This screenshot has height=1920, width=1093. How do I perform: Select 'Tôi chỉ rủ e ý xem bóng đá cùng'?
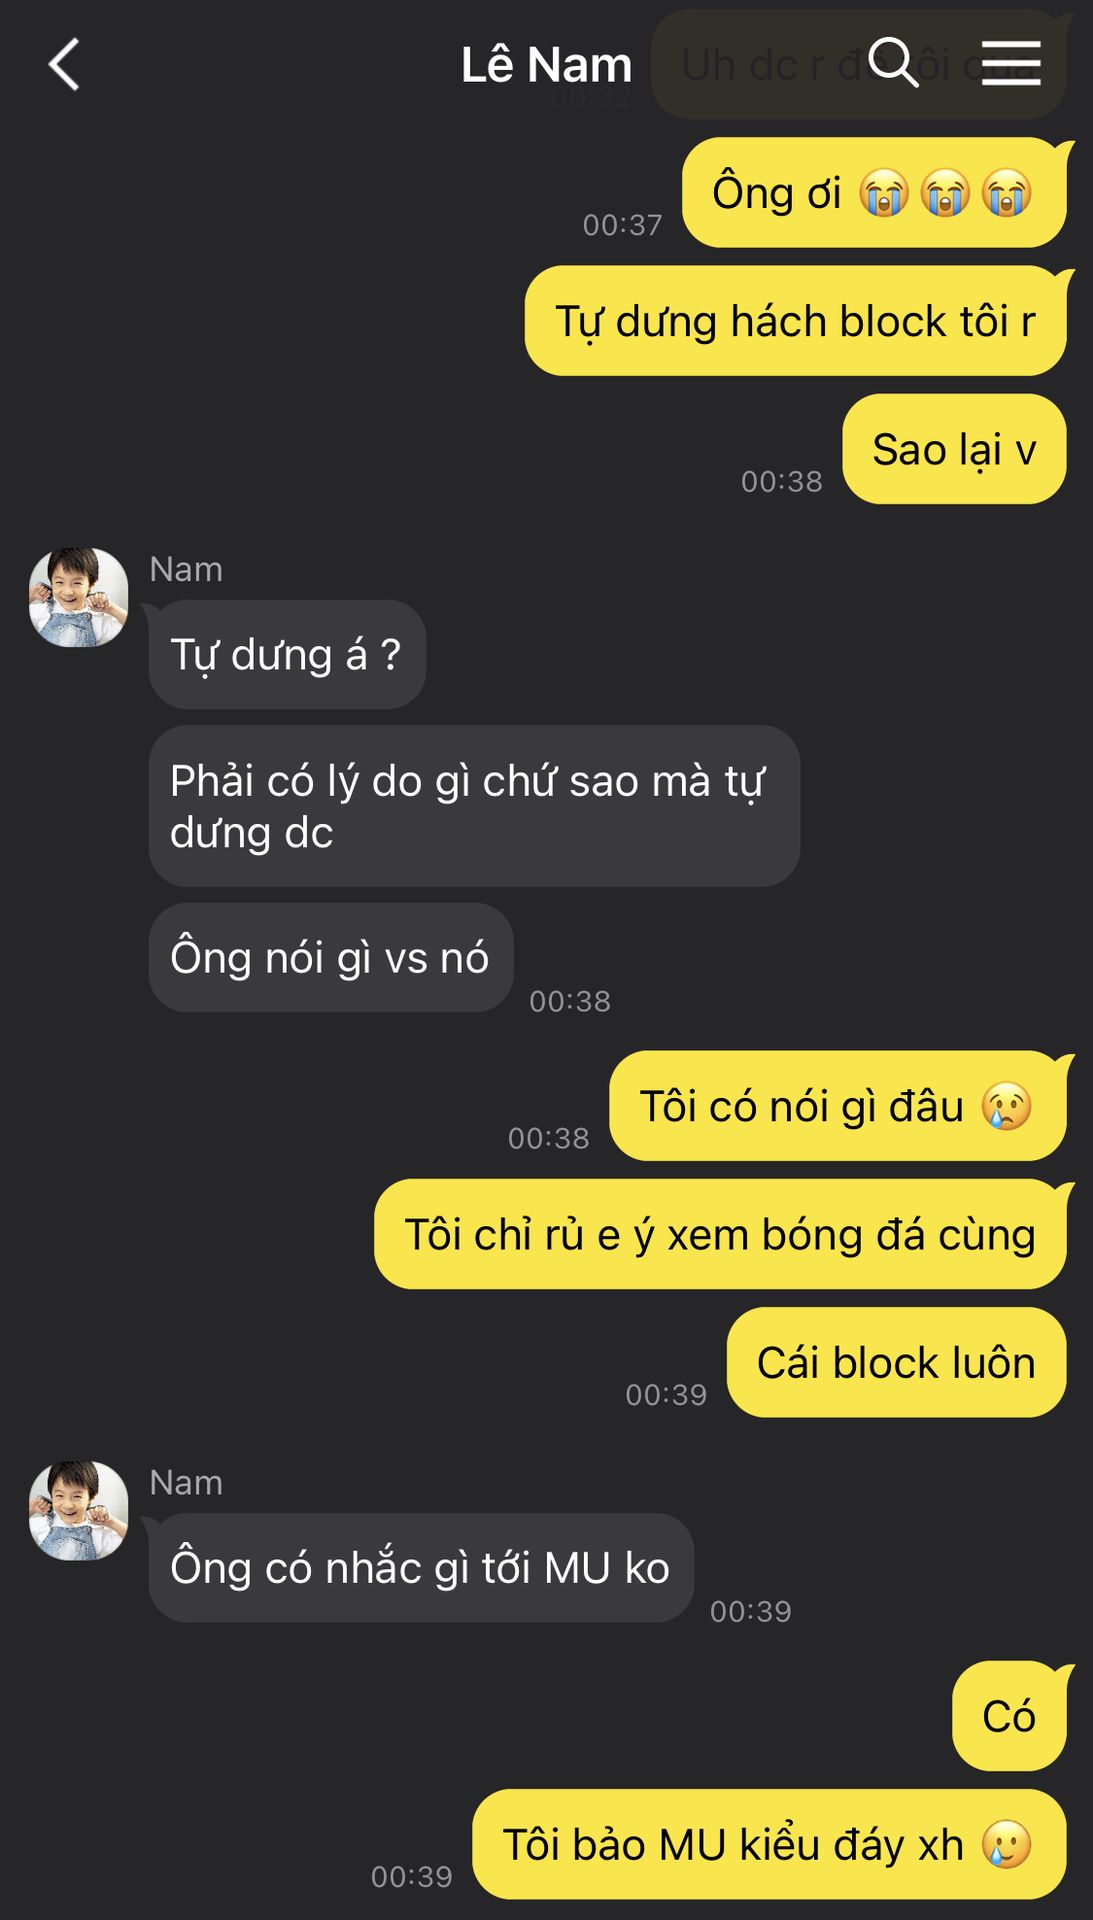[x=720, y=1234]
